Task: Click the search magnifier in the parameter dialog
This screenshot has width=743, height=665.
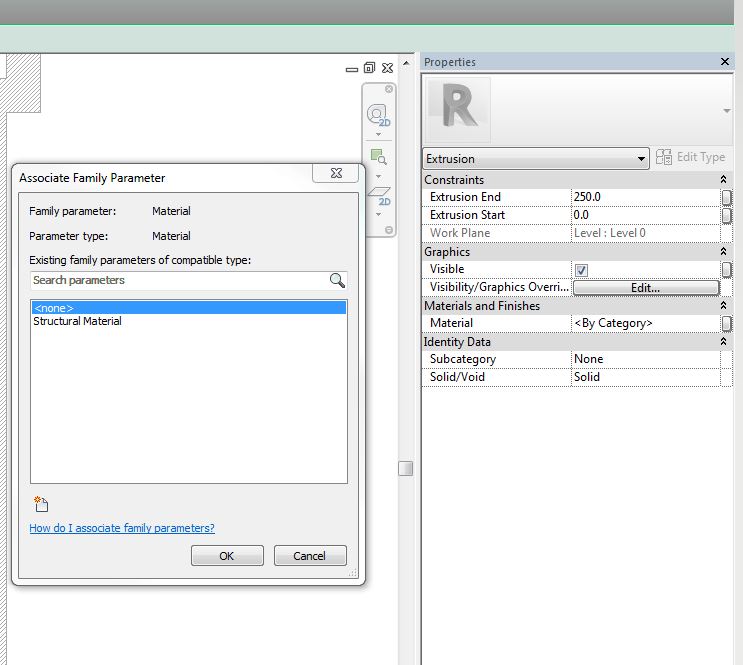Action: click(337, 281)
